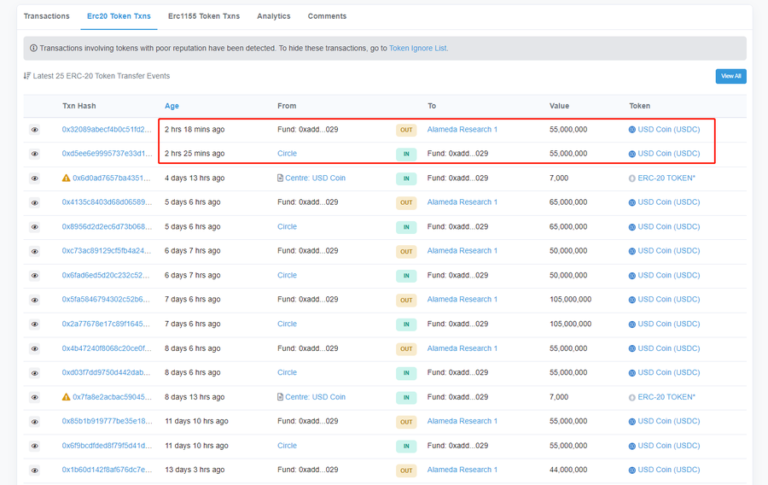Click warning triangle beside hash 0x6d0ad7657ba4351

tap(66, 178)
